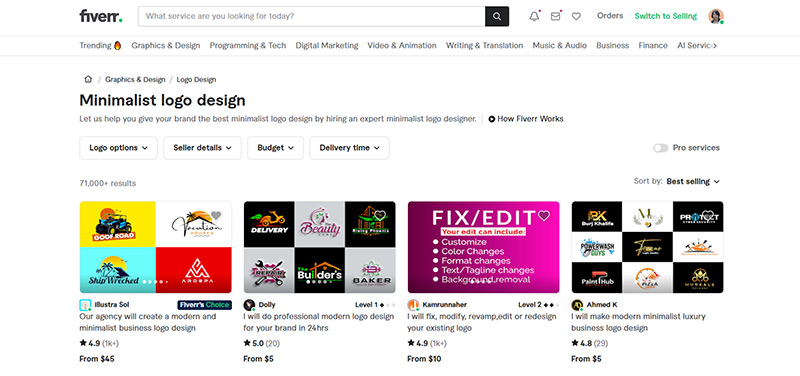Click Dolly seller avatar
The height and width of the screenshot is (376, 800).
point(249,305)
